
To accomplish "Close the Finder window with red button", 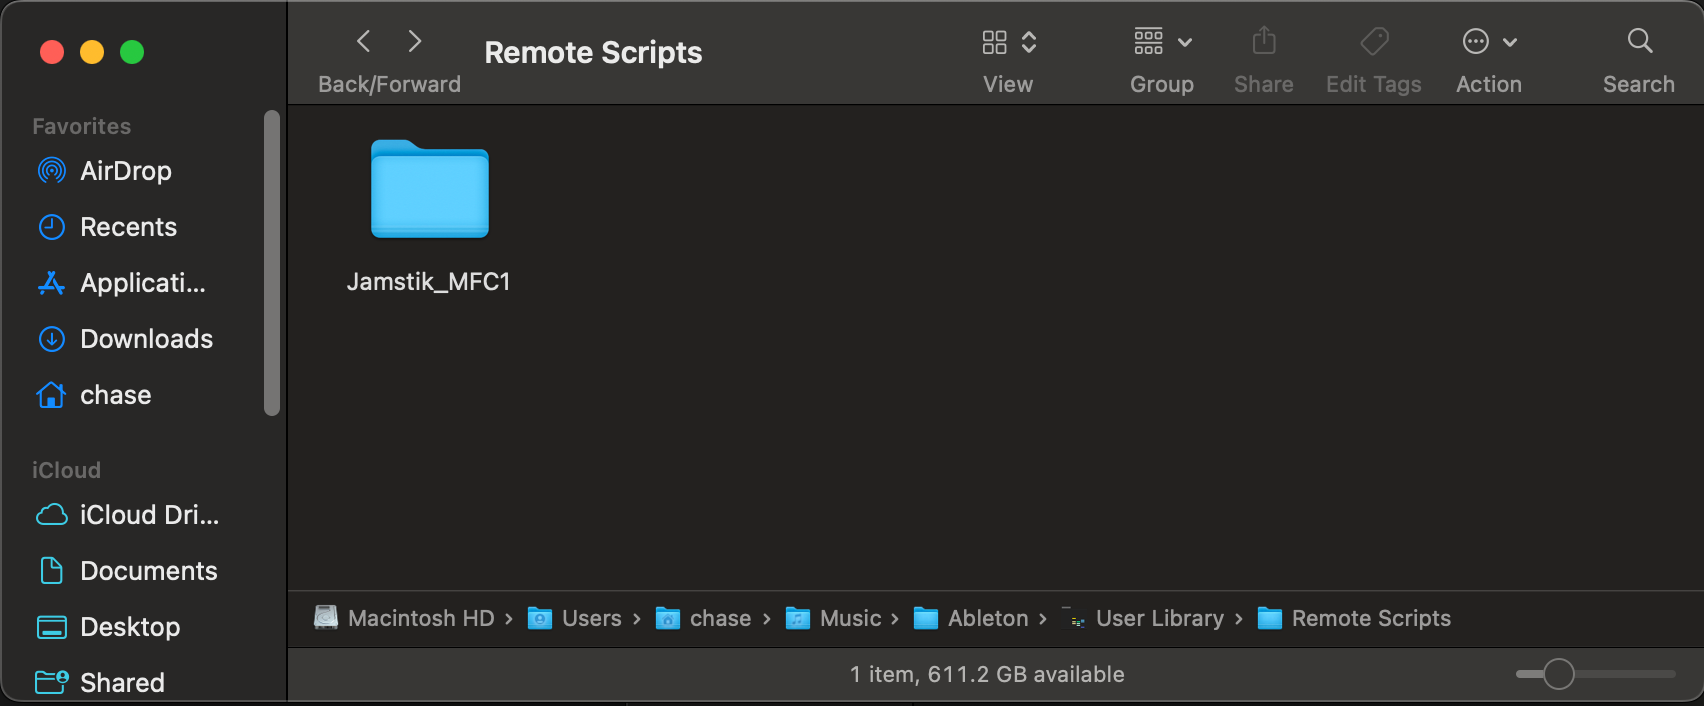I will tap(52, 52).
